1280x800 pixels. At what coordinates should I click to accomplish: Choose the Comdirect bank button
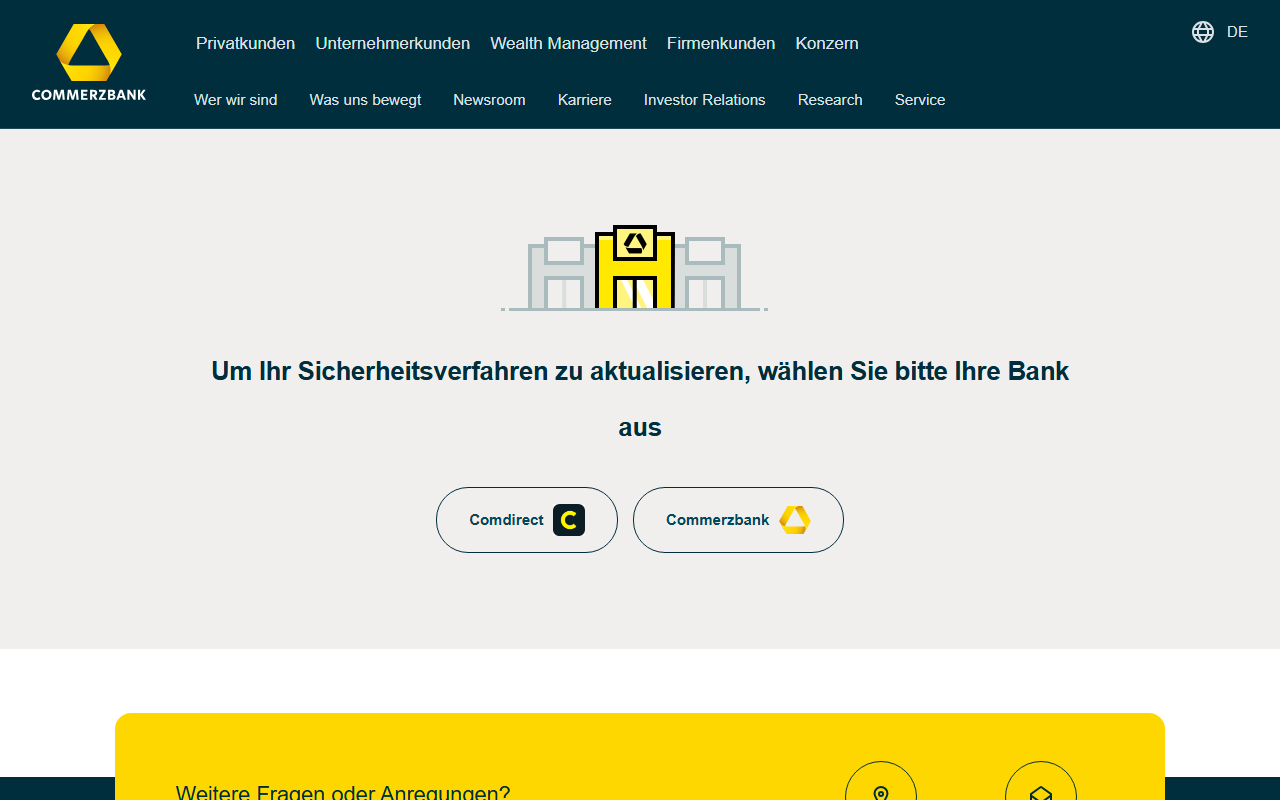click(527, 520)
